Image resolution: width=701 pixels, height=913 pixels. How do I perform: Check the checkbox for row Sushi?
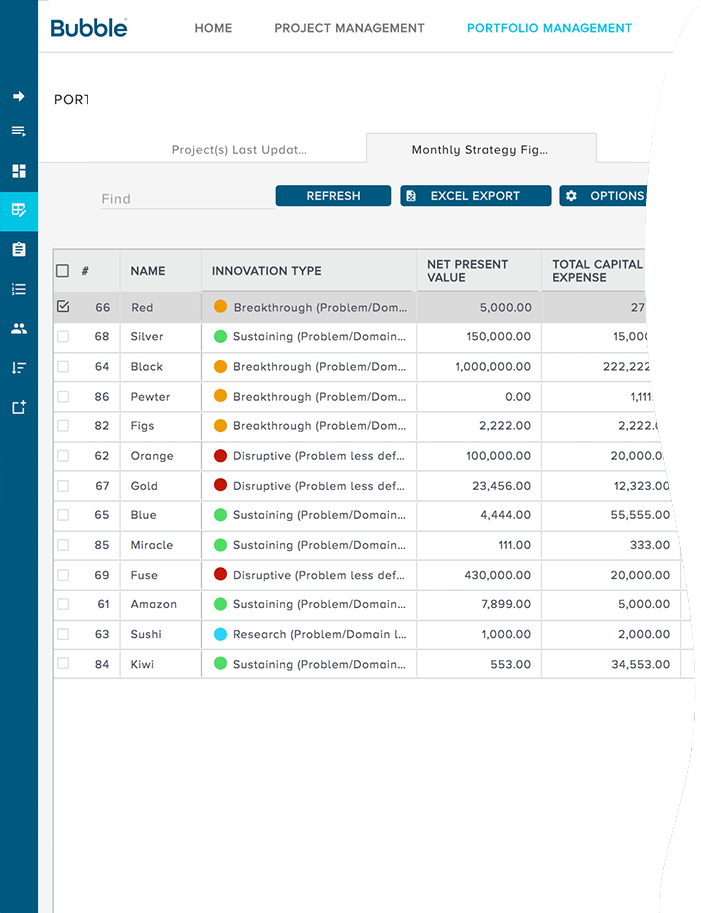63,634
